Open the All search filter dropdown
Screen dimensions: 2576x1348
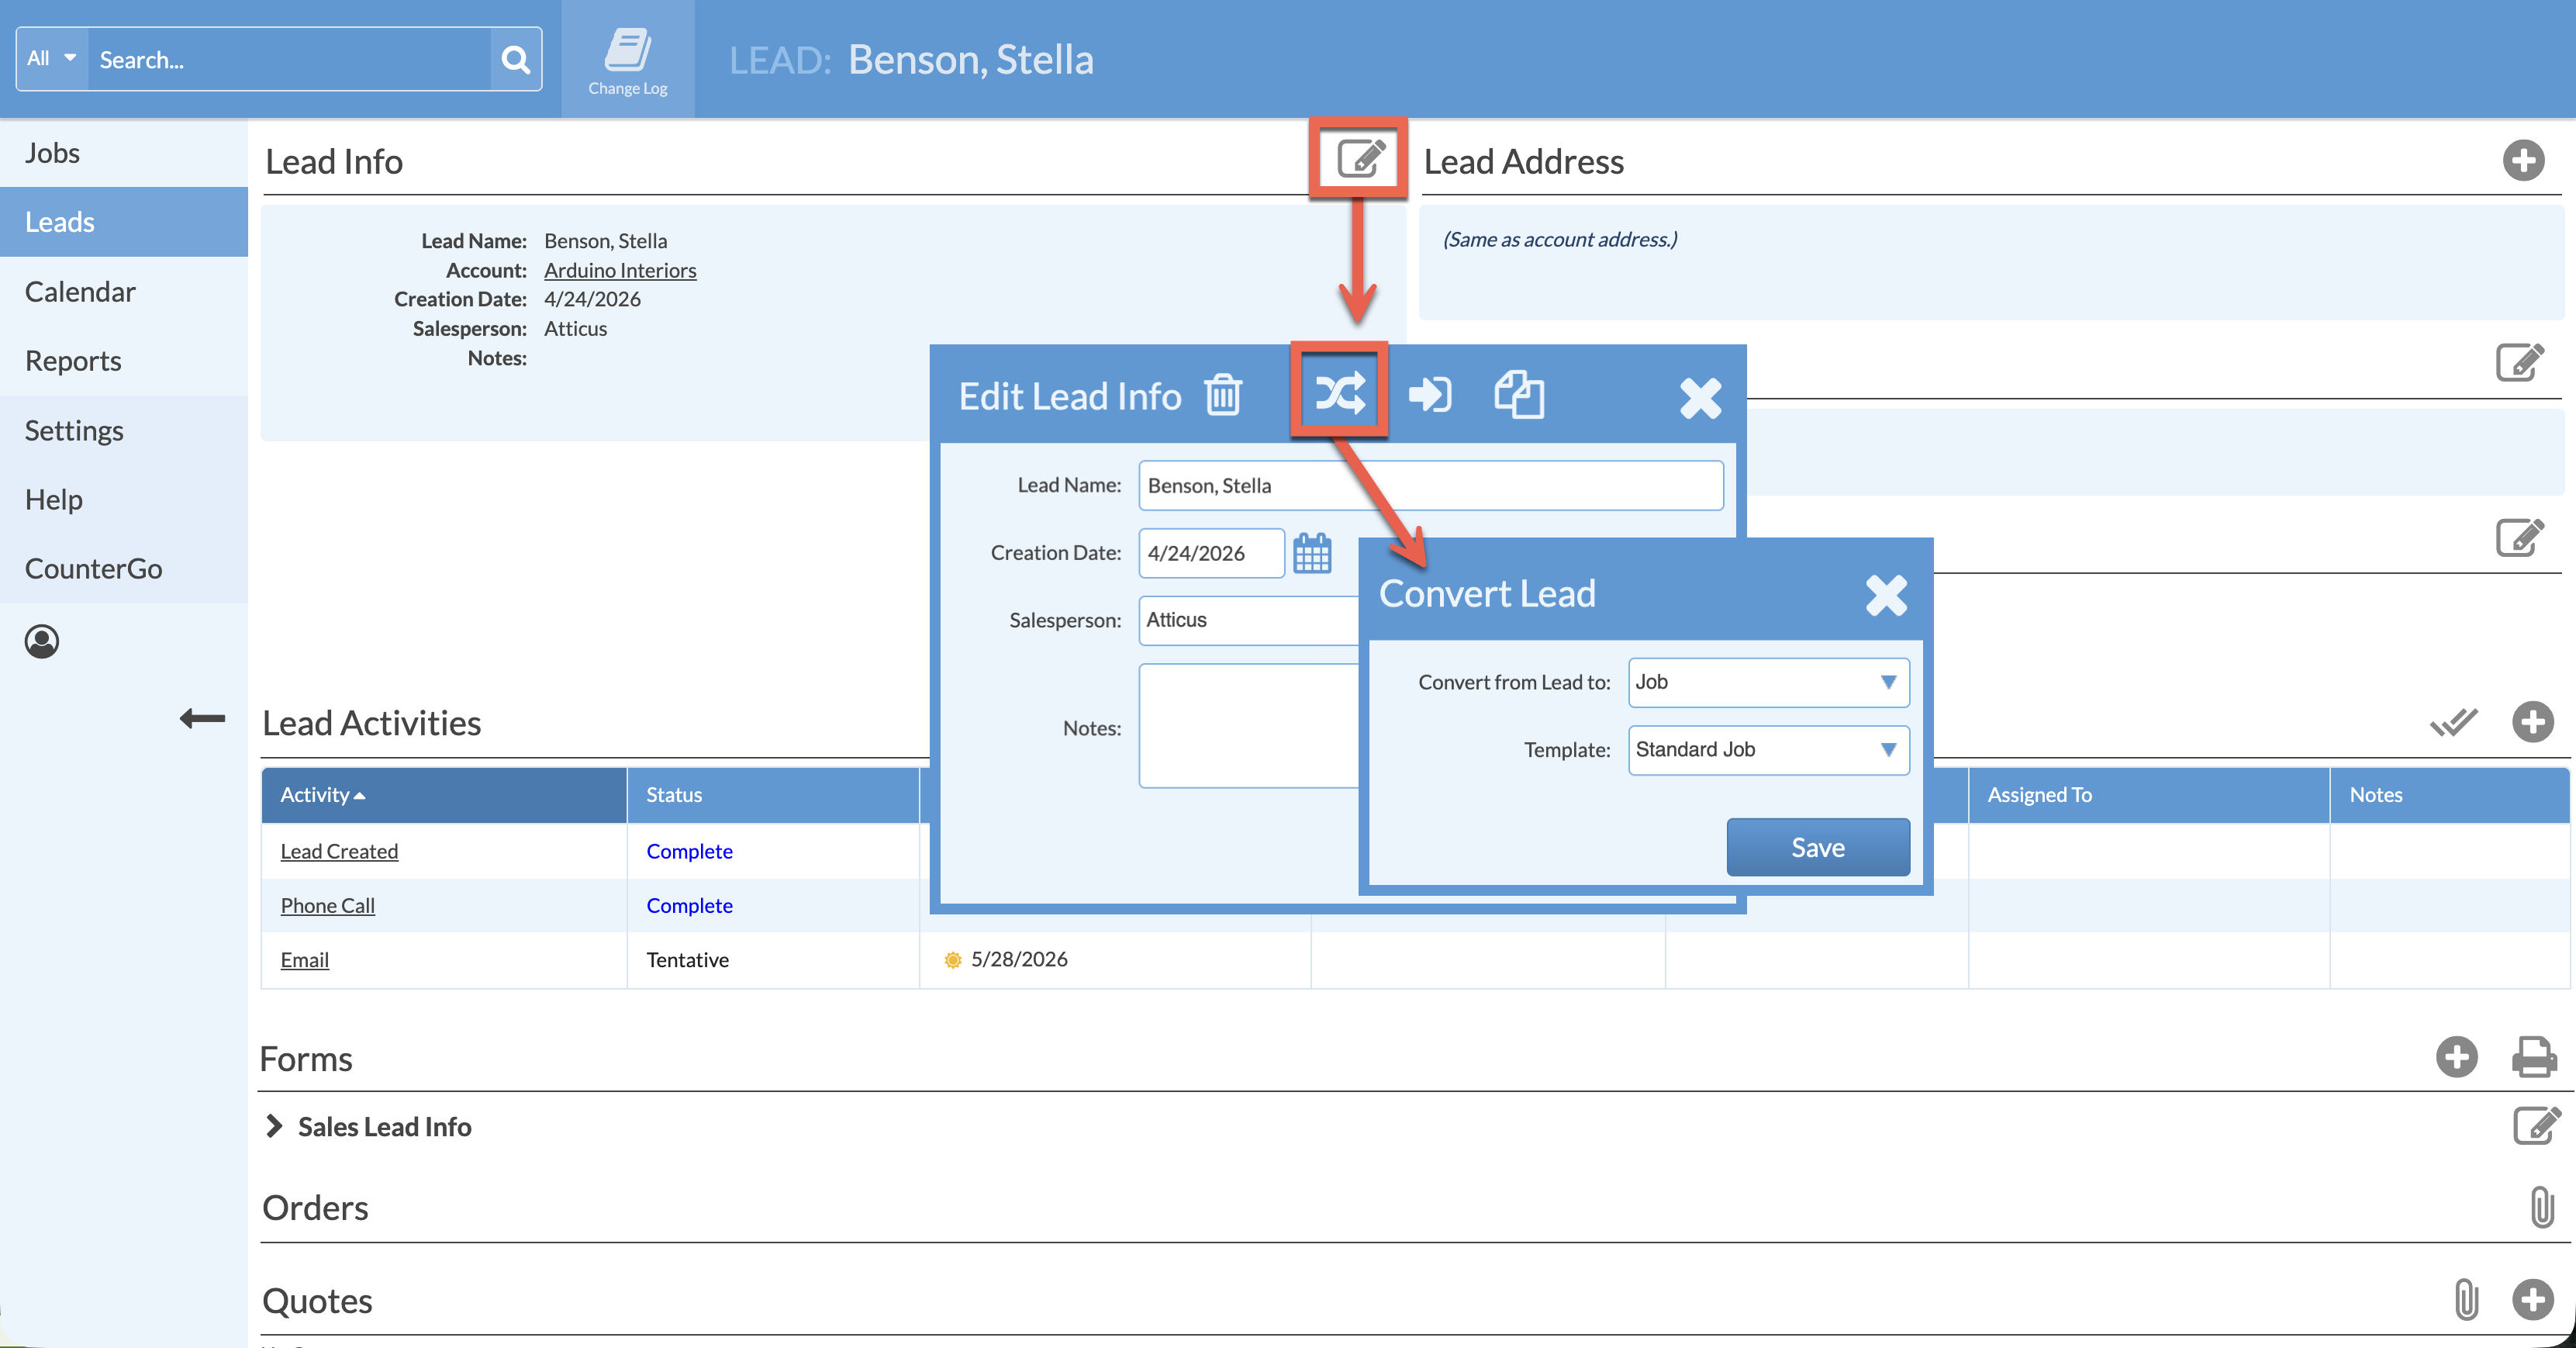point(52,59)
